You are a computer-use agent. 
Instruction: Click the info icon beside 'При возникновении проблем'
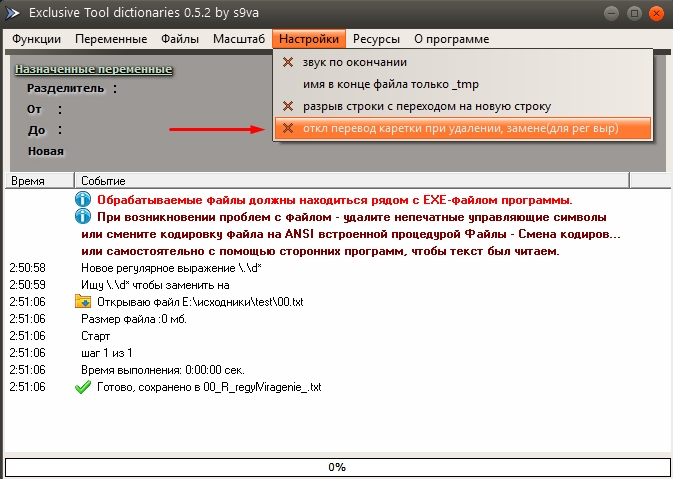pyautogui.click(x=83, y=217)
